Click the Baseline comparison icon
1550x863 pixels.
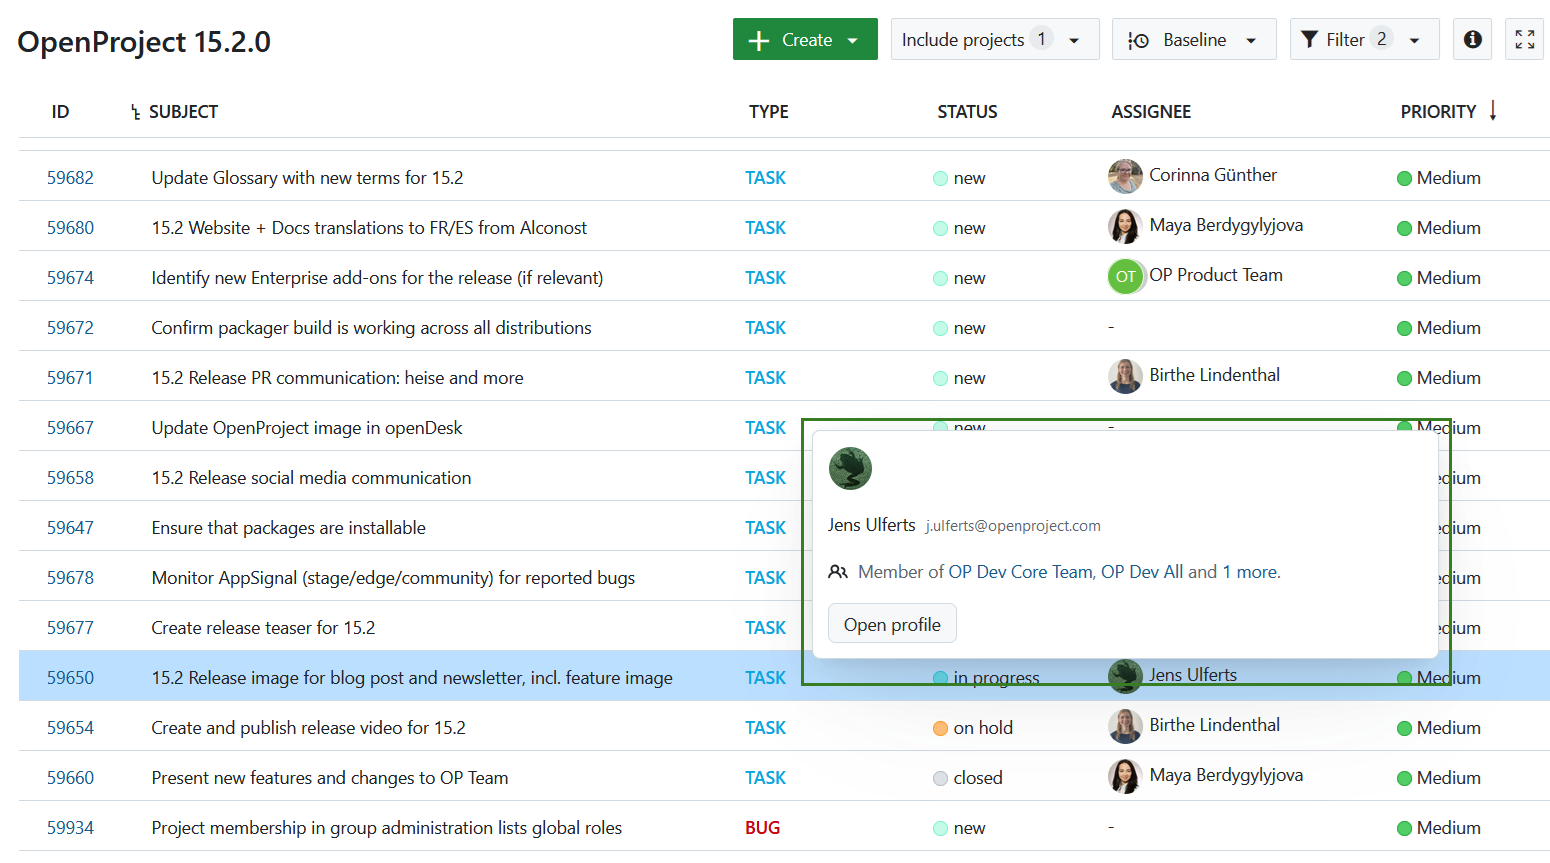point(1138,39)
